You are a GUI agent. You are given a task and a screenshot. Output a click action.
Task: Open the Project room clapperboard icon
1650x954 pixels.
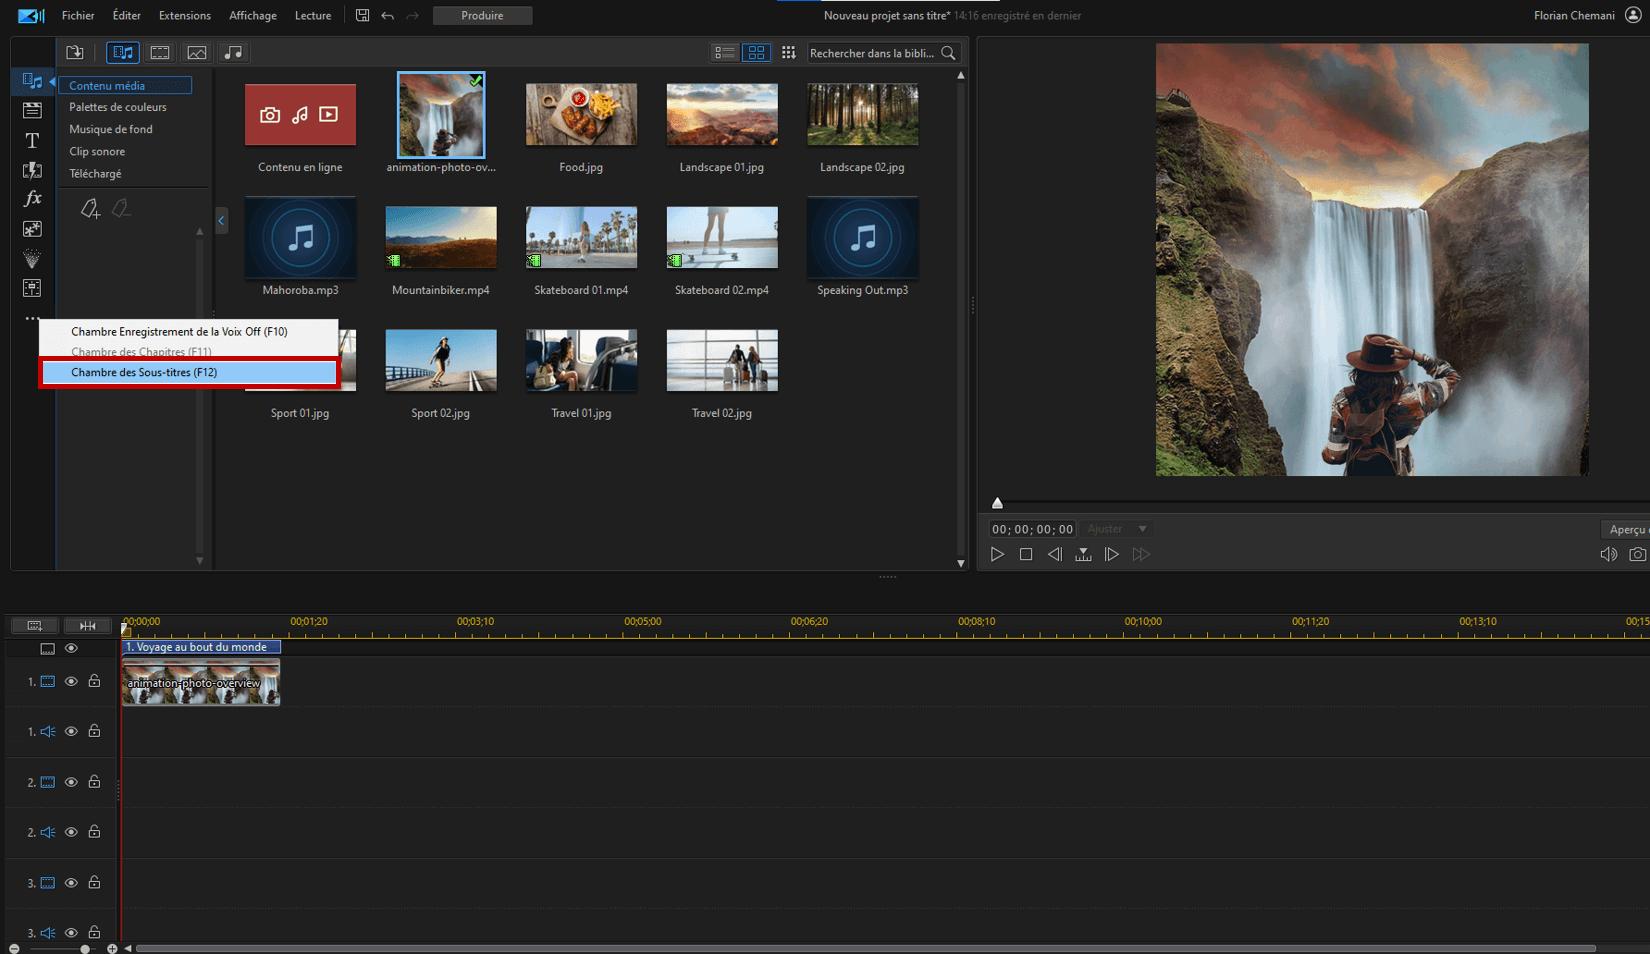32,110
